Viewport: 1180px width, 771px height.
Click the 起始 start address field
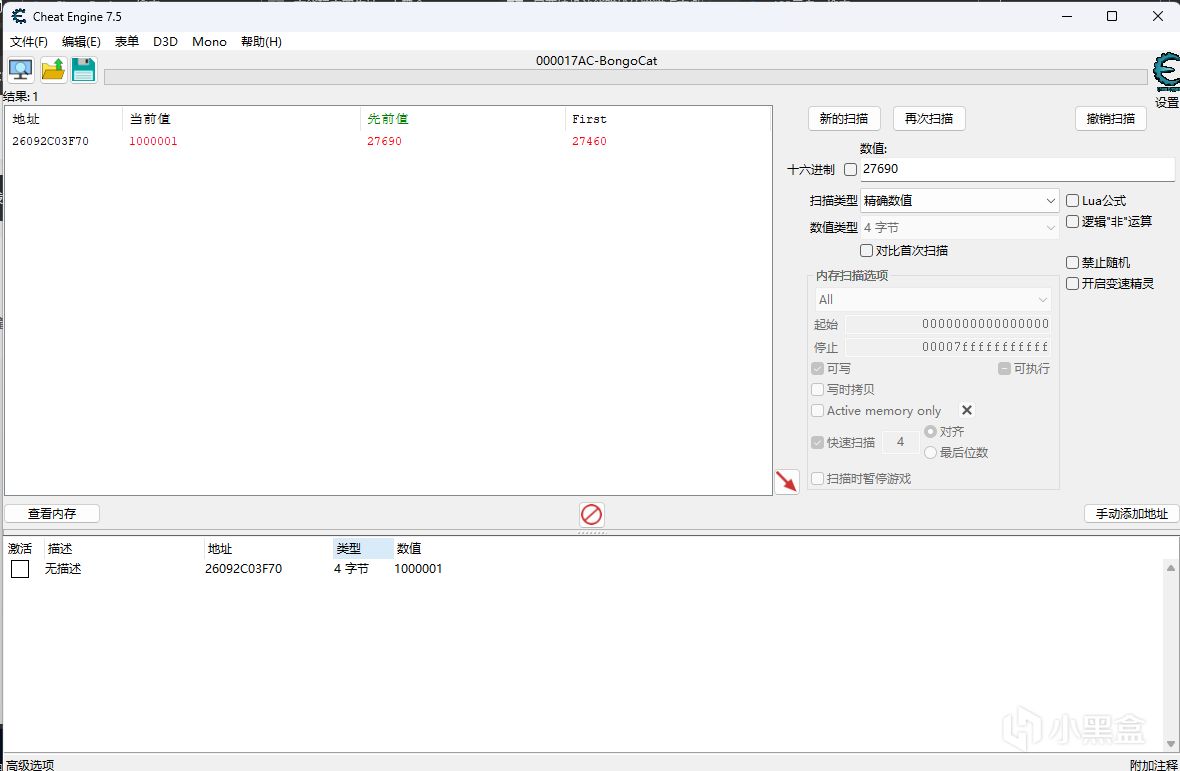[x=948, y=324]
